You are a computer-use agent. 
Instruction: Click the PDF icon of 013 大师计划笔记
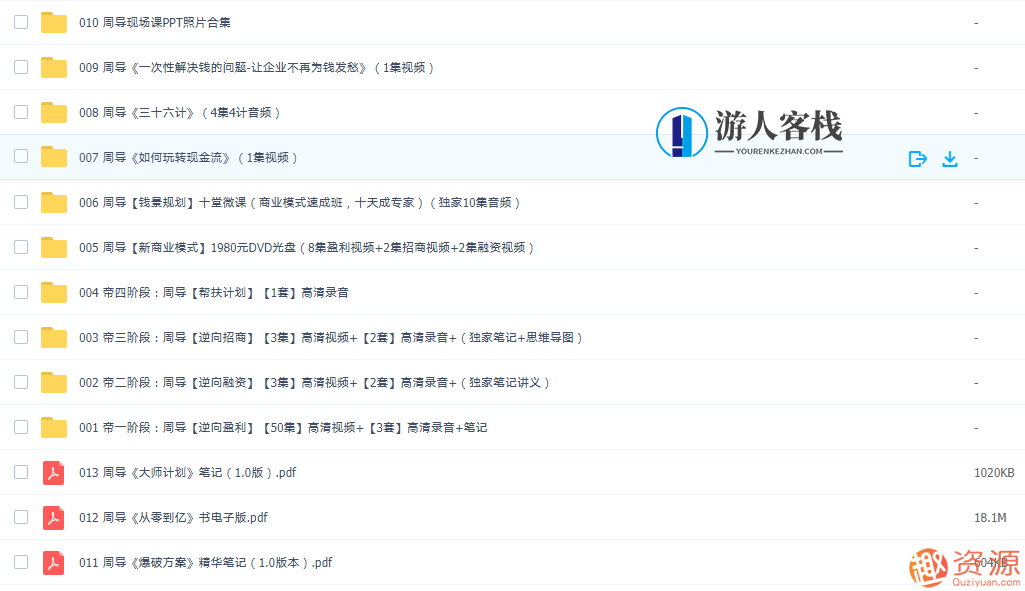click(x=52, y=472)
